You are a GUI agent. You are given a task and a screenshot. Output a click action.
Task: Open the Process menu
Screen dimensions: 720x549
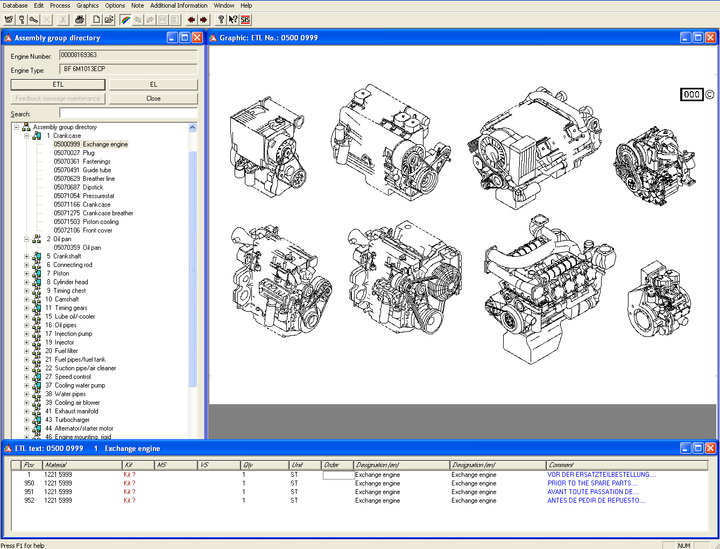point(60,6)
